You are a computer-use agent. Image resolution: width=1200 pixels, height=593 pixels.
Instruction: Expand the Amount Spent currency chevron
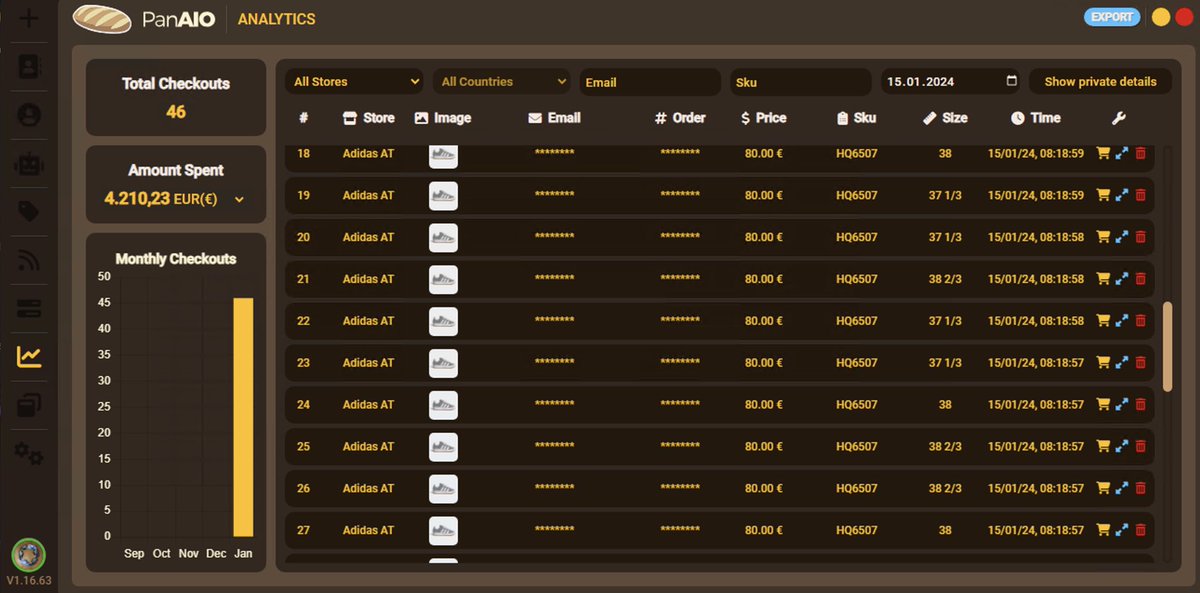click(238, 200)
